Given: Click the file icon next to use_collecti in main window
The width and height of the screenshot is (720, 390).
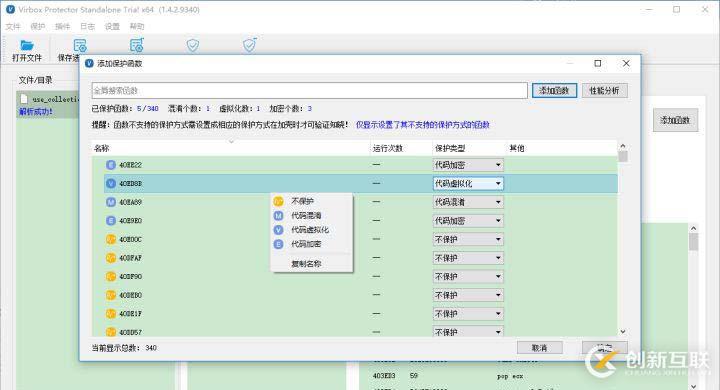Looking at the screenshot, I should (x=24, y=99).
